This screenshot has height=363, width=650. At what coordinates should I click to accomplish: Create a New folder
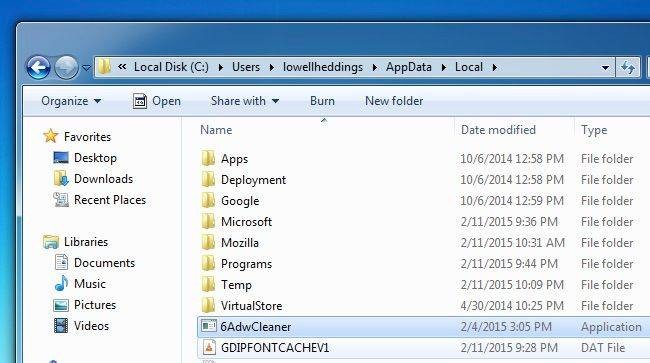(x=394, y=101)
